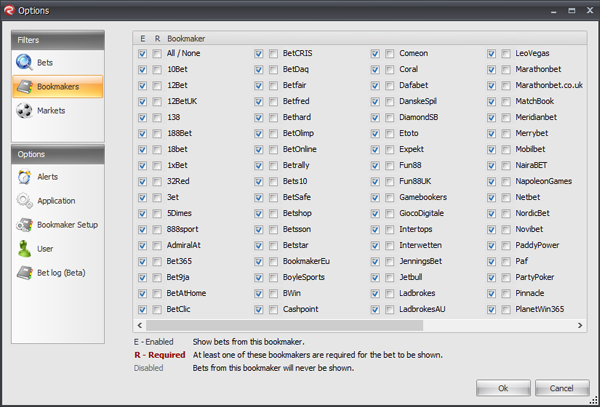This screenshot has width=600, height=407.
Task: Toggle the All / None enabled checkbox
Action: tap(142, 54)
